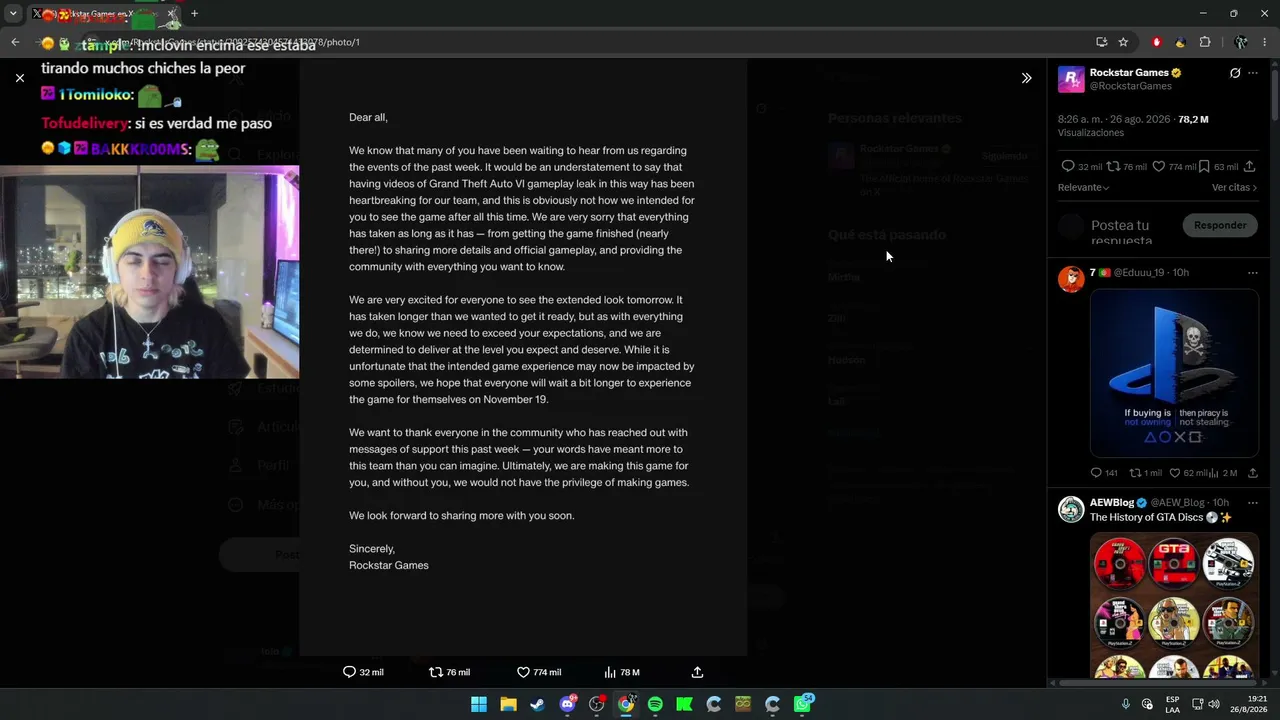Collapse the side panel with the double-chevron icon
The width and height of the screenshot is (1280, 720).
[1026, 78]
